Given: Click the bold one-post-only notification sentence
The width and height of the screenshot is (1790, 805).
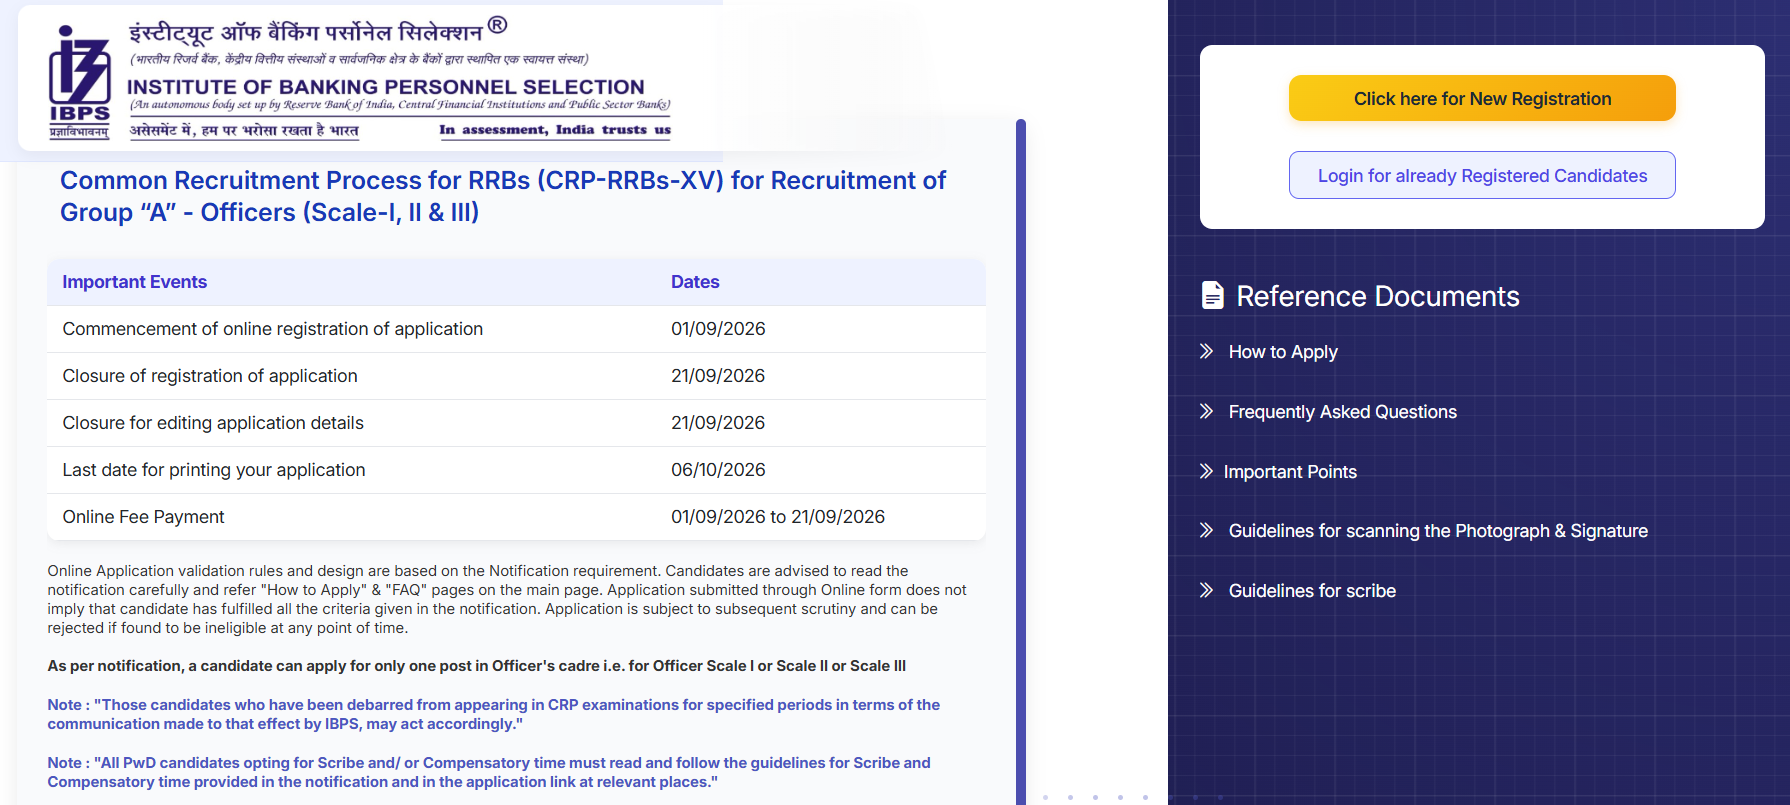Looking at the screenshot, I should [x=477, y=666].
